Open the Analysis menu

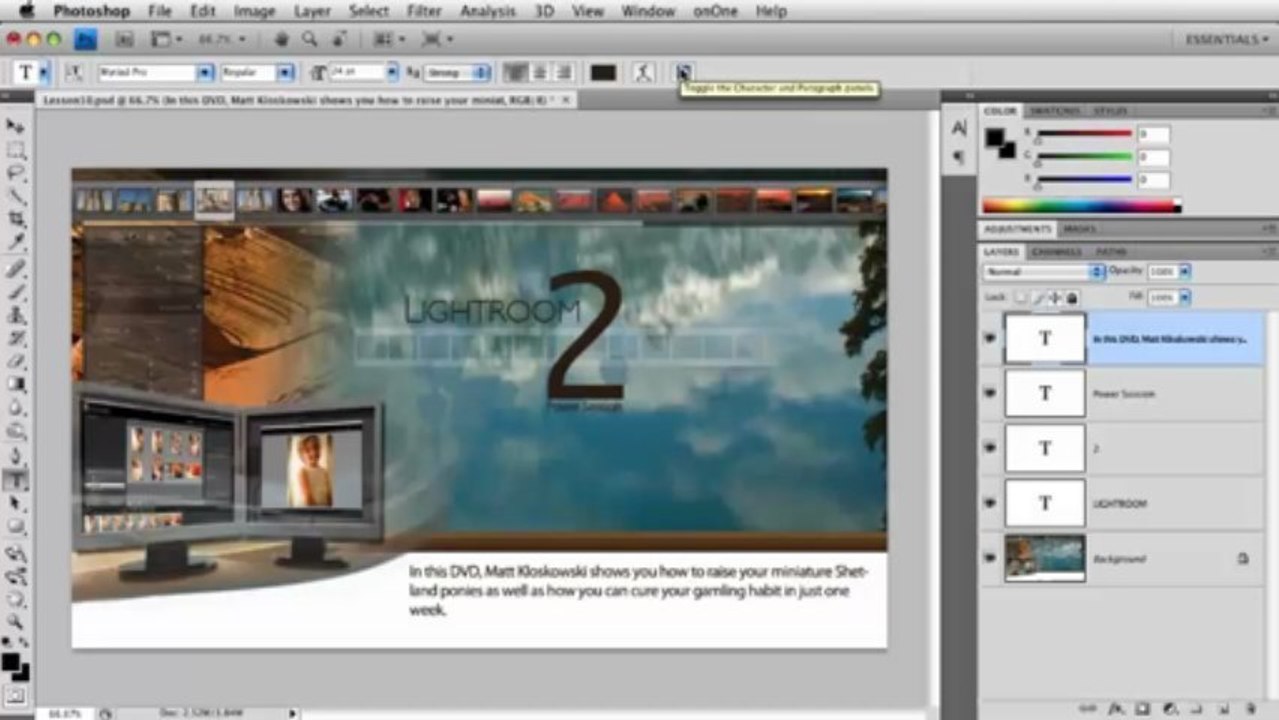click(490, 11)
